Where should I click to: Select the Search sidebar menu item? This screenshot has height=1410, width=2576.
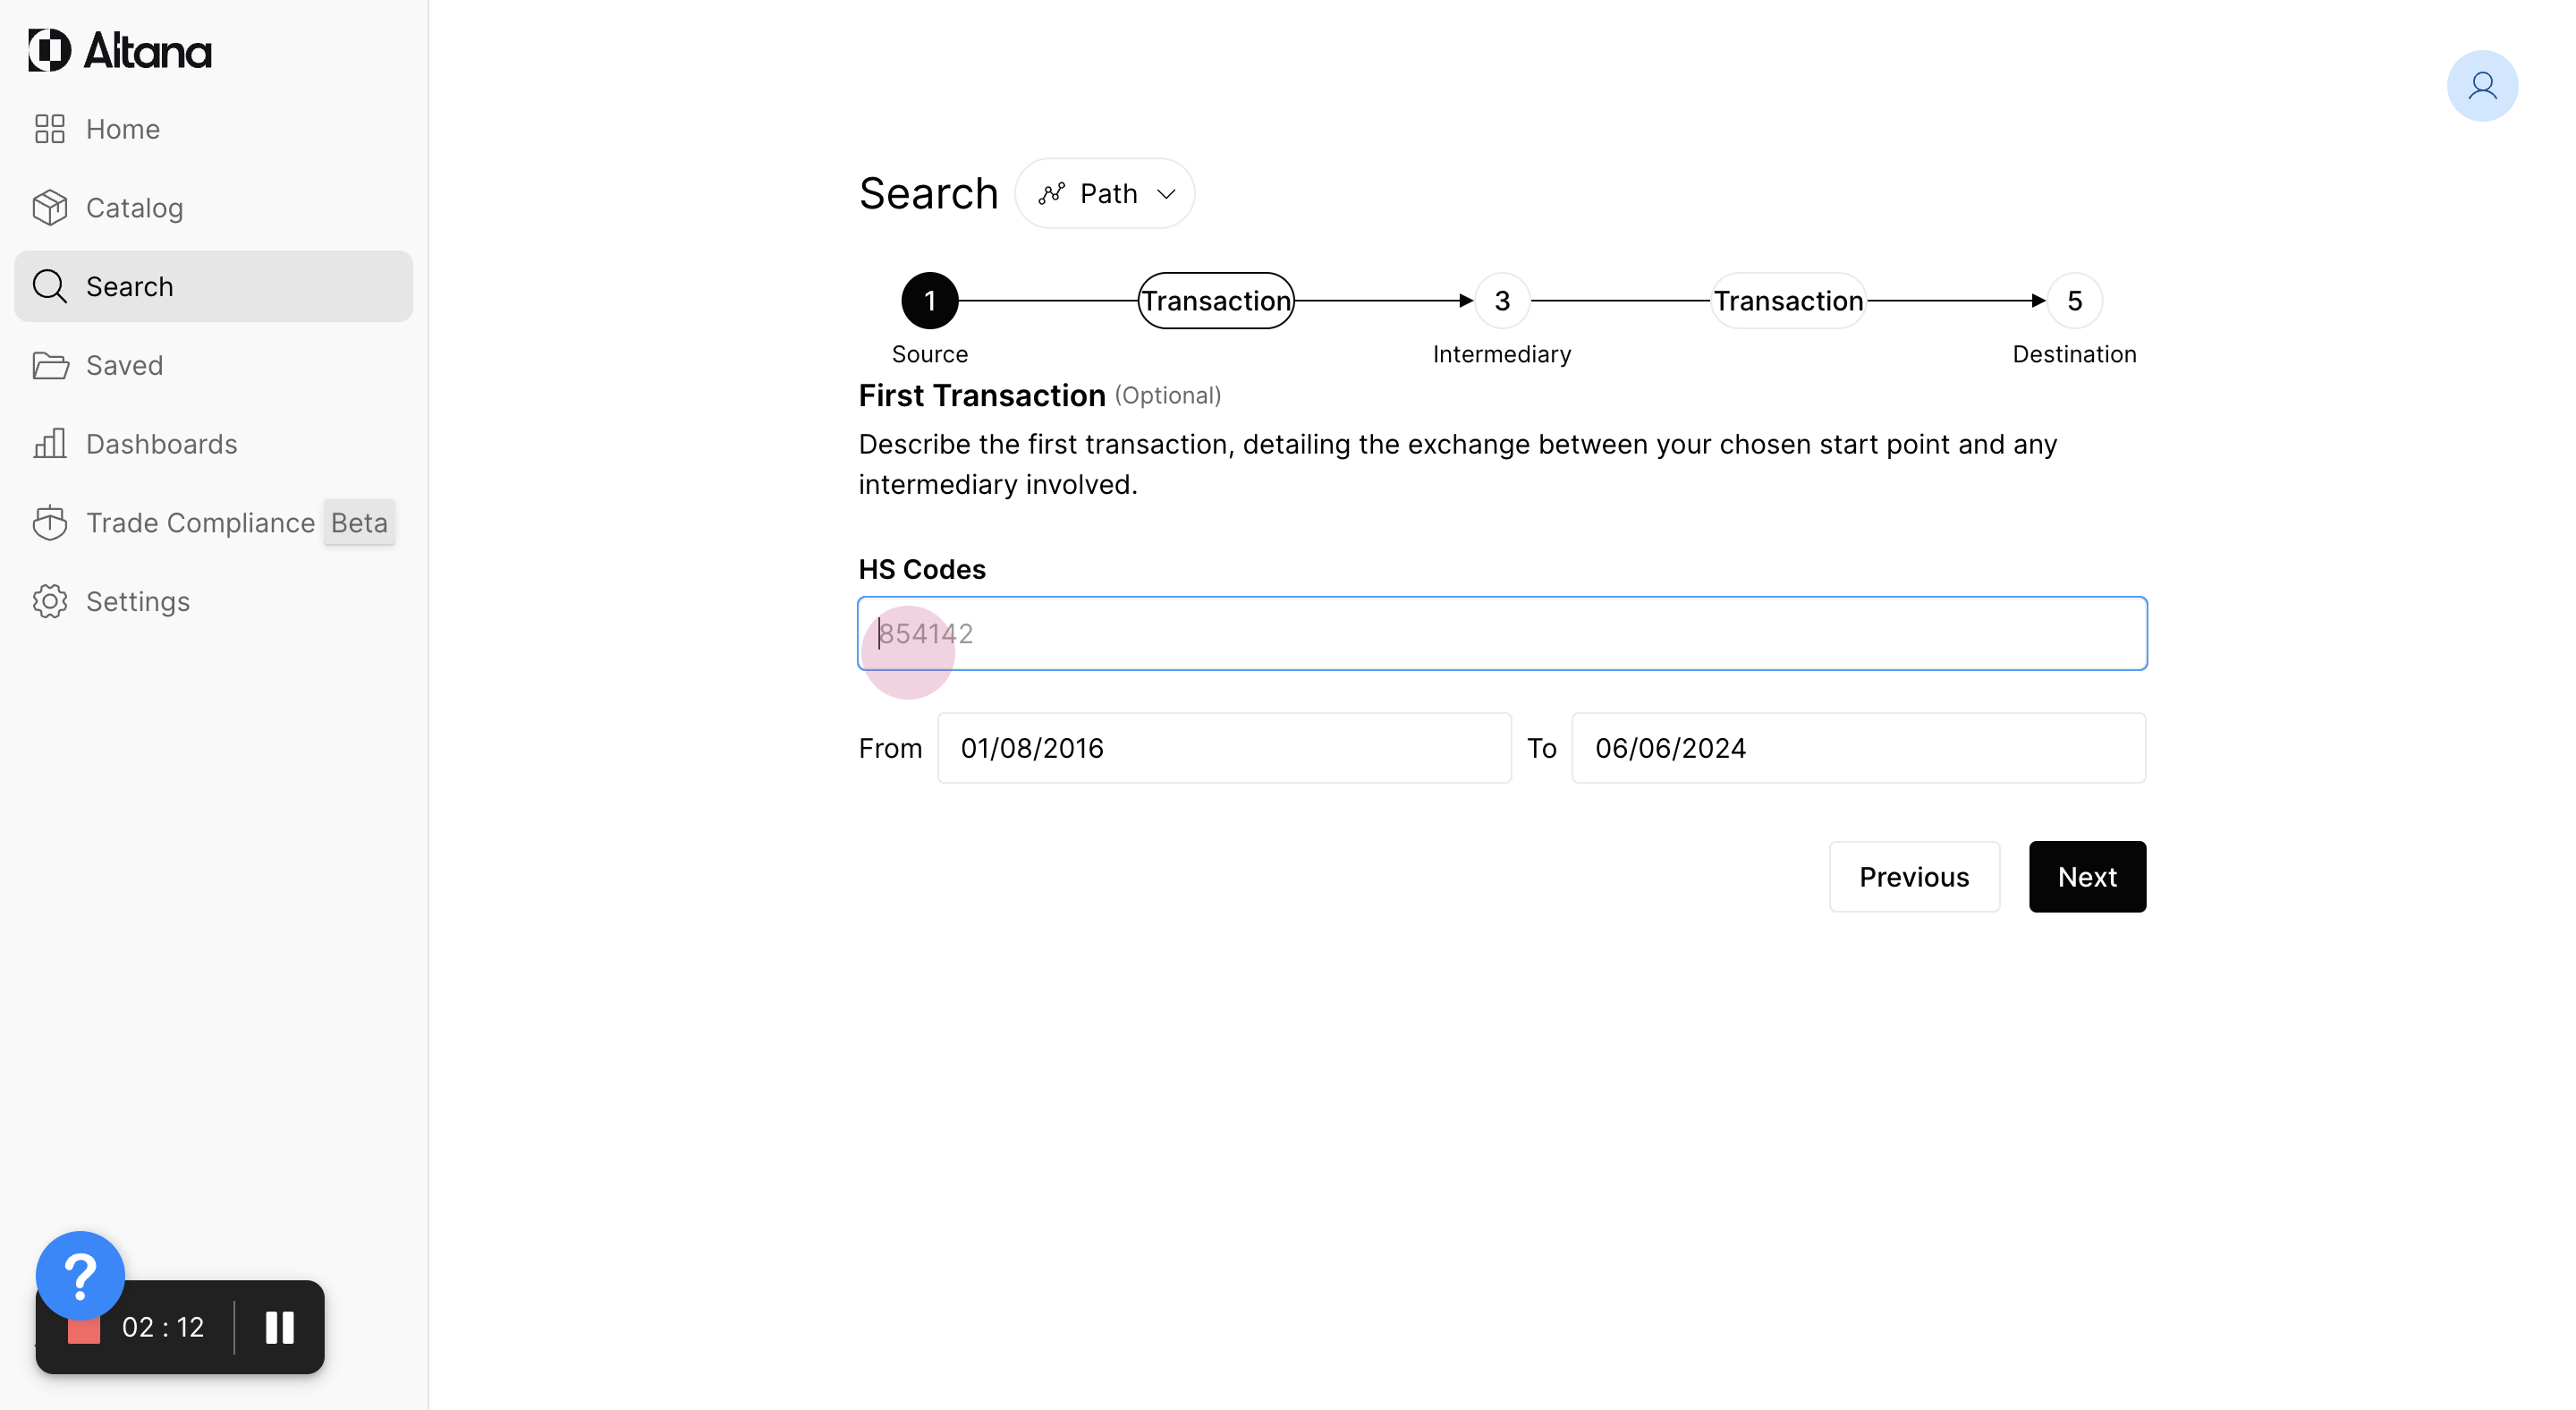pyautogui.click(x=213, y=287)
